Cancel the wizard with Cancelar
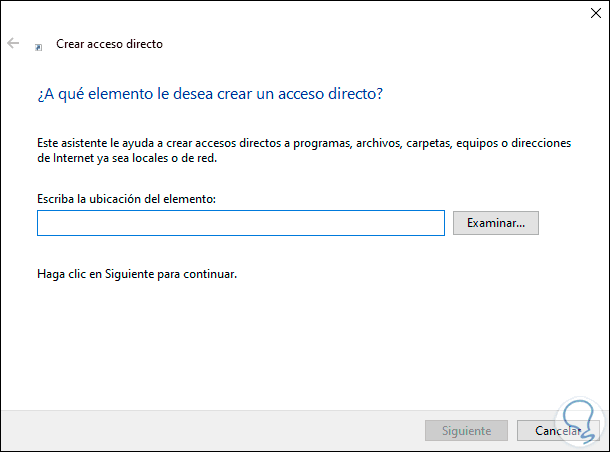Image resolution: width=610 pixels, height=452 pixels. (x=557, y=431)
